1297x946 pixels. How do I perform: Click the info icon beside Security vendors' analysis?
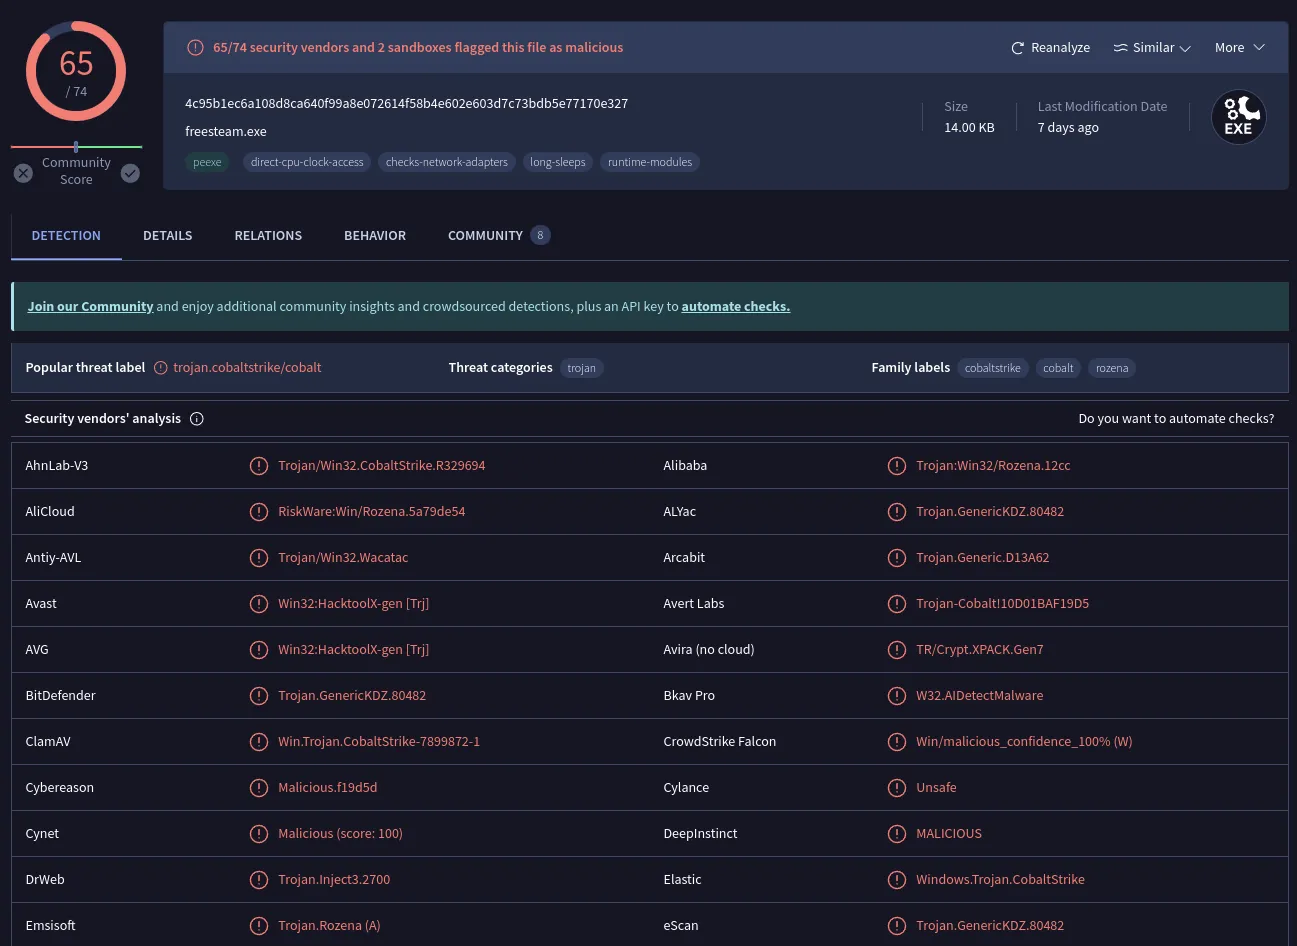(x=197, y=419)
